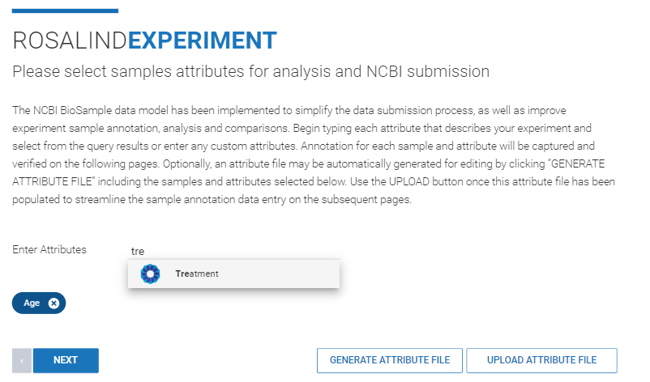This screenshot has height=382, width=650.
Task: Click the NEXT button
Action: [65, 360]
